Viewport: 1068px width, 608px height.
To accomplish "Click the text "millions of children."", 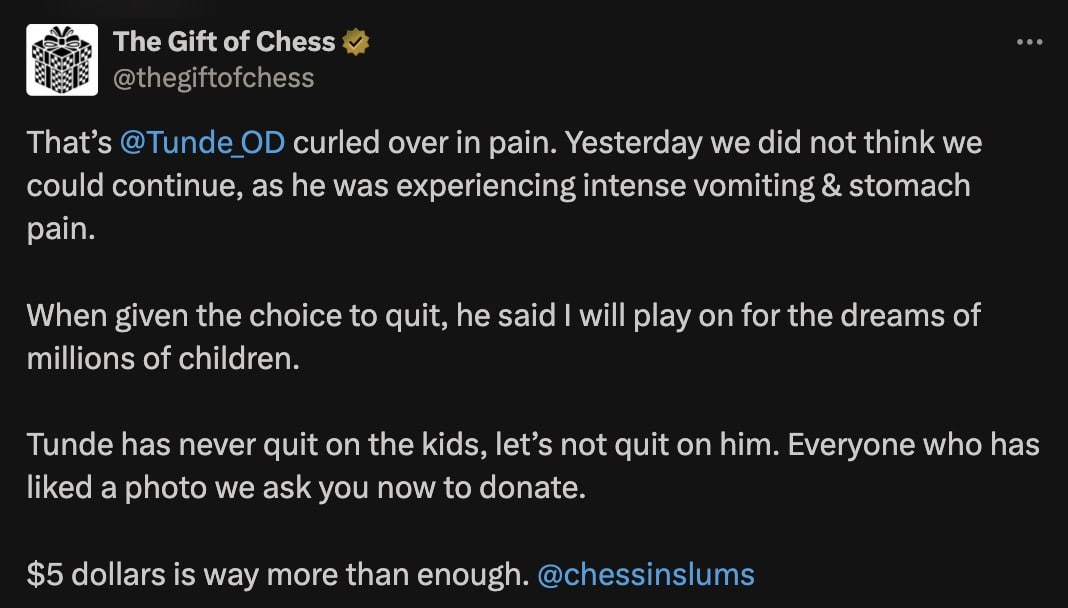I will click(x=163, y=359).
